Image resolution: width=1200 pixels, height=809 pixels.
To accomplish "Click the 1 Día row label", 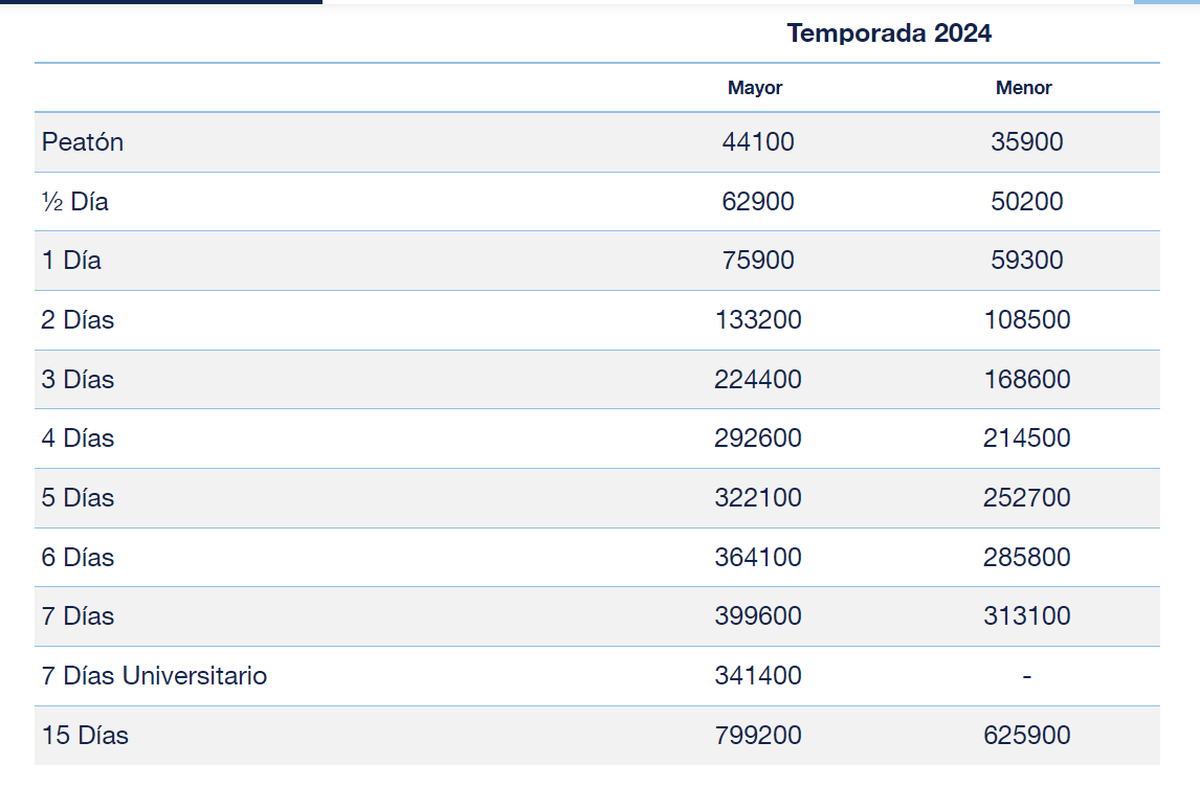I will click(x=72, y=261).
